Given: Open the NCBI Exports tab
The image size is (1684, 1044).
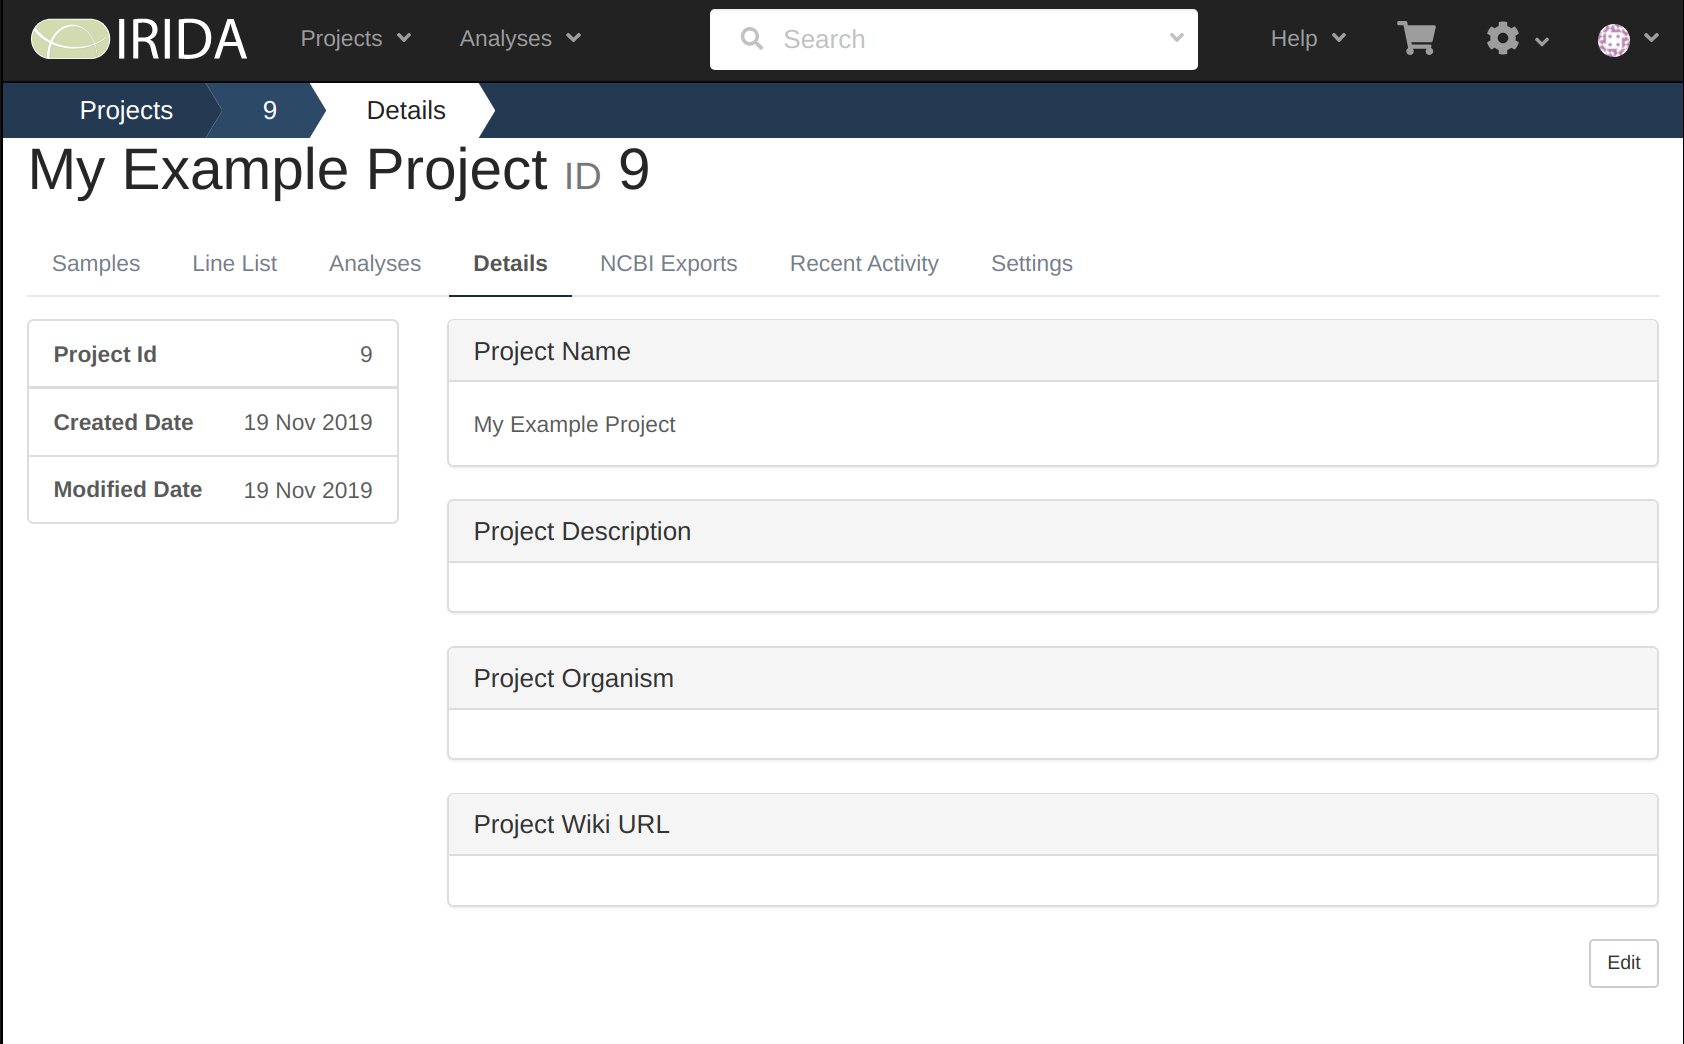Looking at the screenshot, I should [668, 263].
